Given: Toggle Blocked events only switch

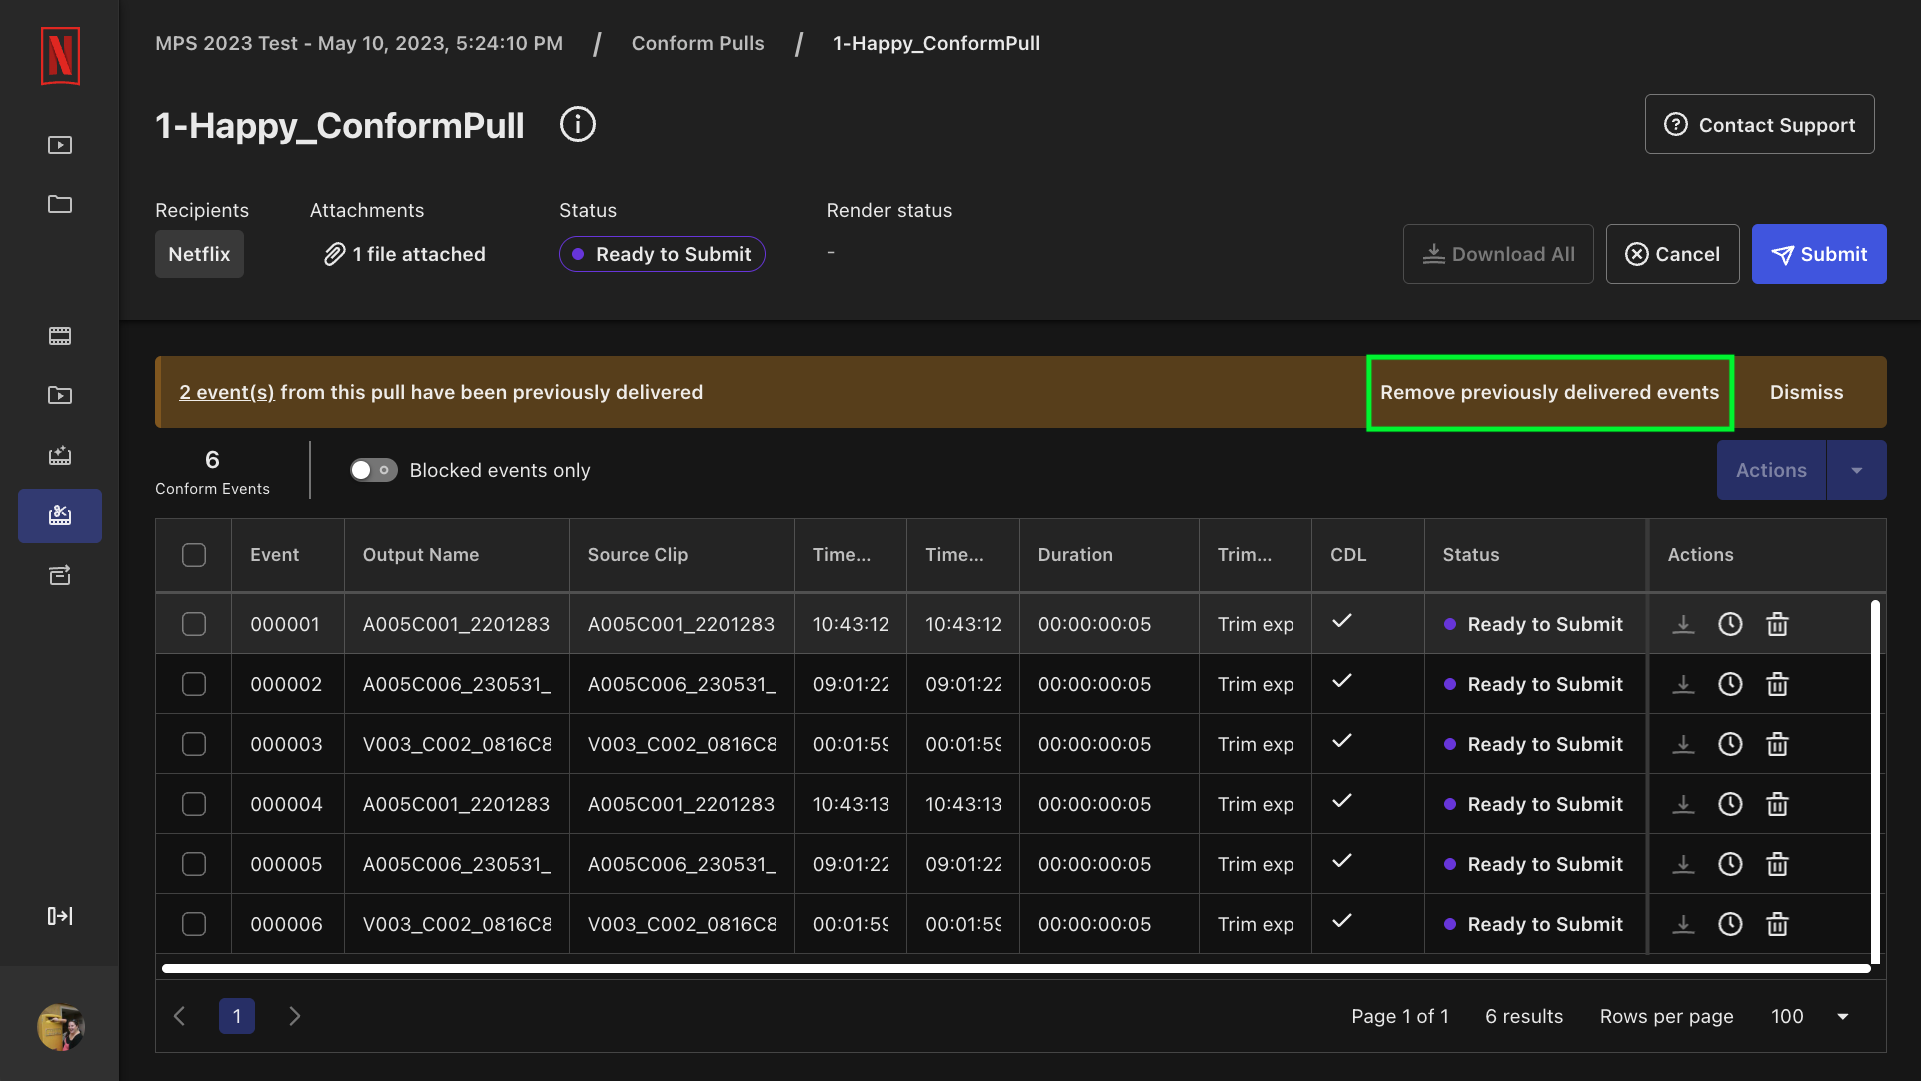Looking at the screenshot, I should (x=373, y=470).
